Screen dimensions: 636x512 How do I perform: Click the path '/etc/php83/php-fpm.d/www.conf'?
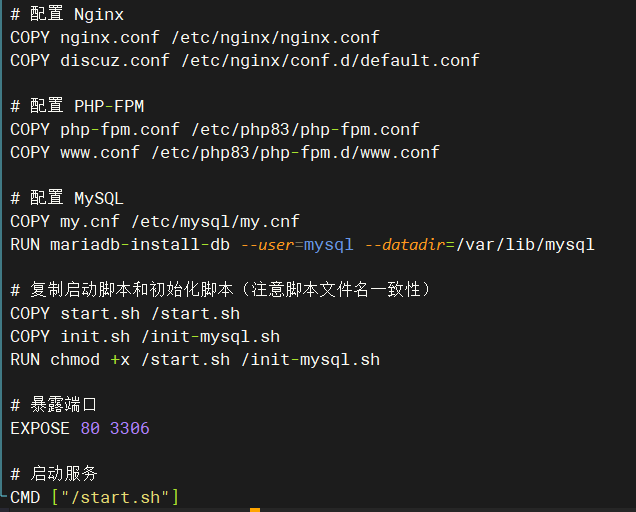(x=295, y=153)
